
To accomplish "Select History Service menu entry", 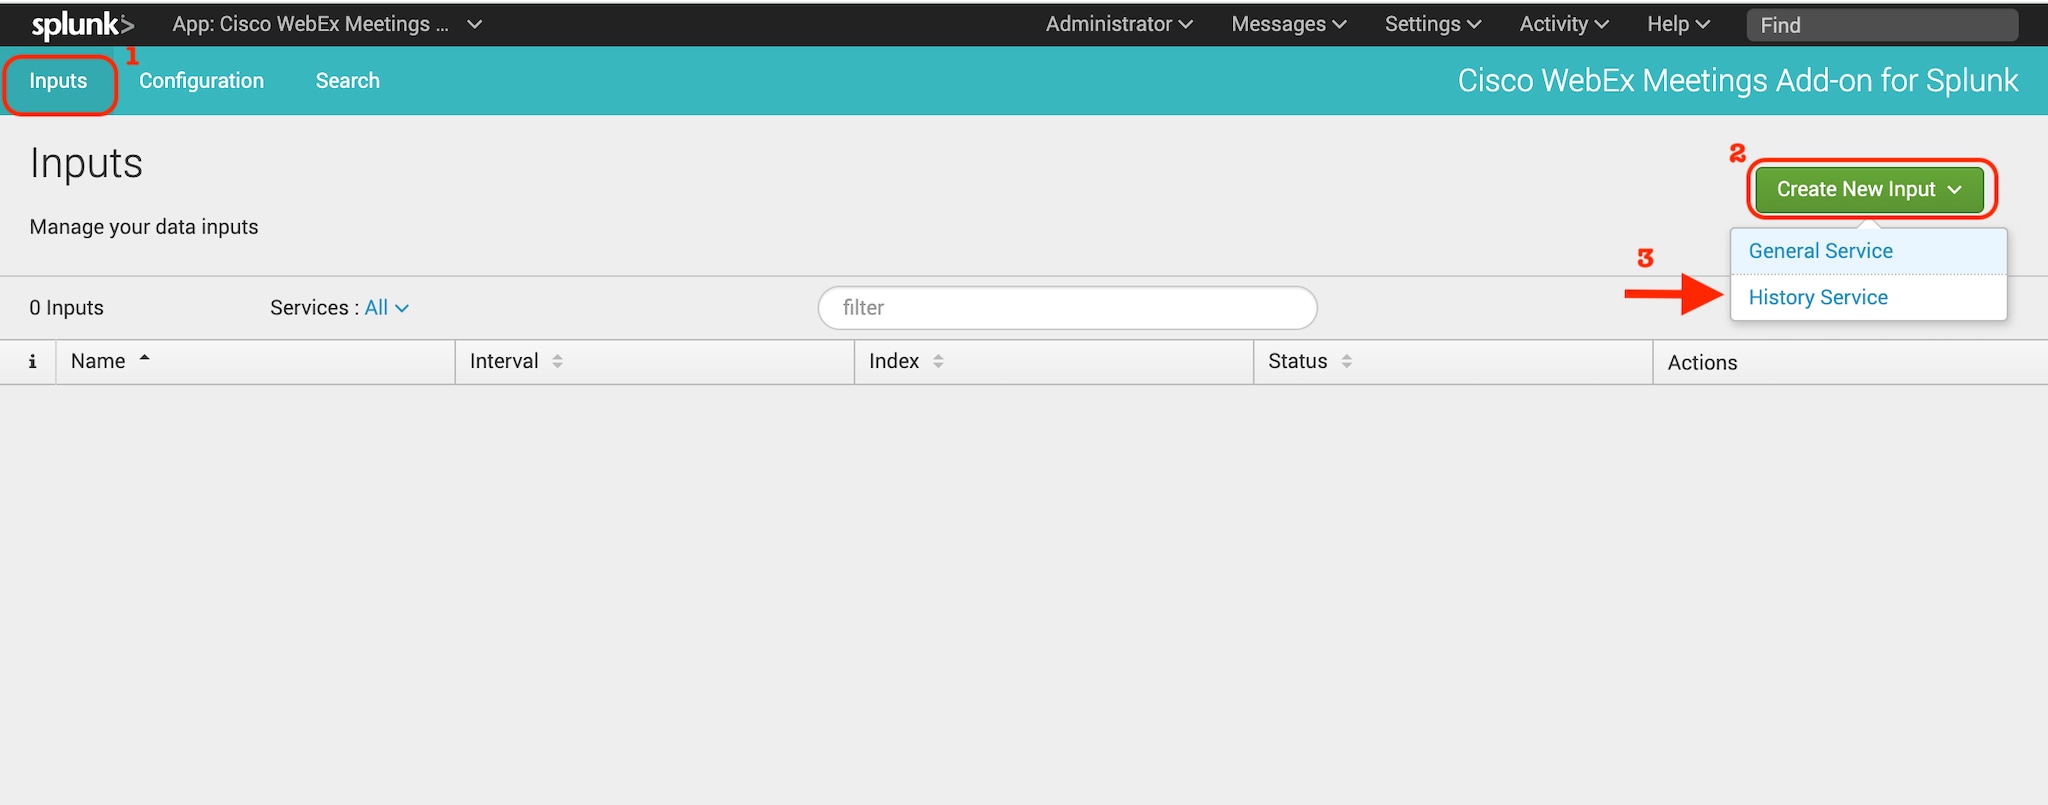I will 1868,297.
